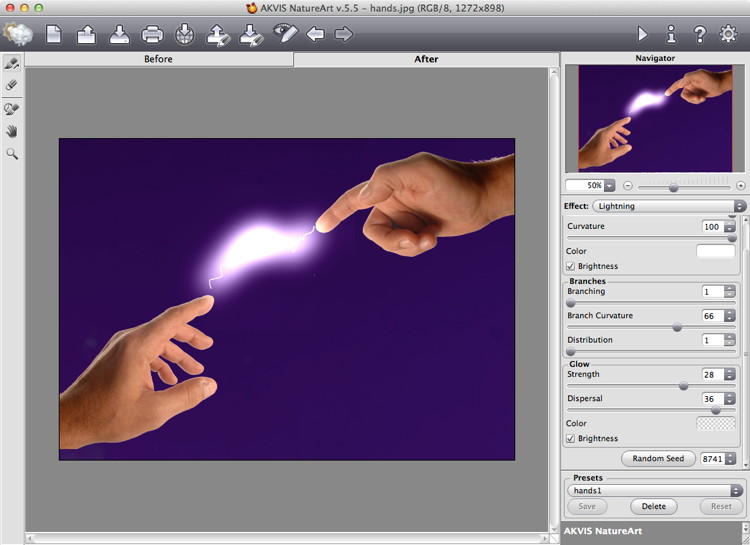Switch to the Before tab
Screen dimensions: 750x545
(x=158, y=59)
